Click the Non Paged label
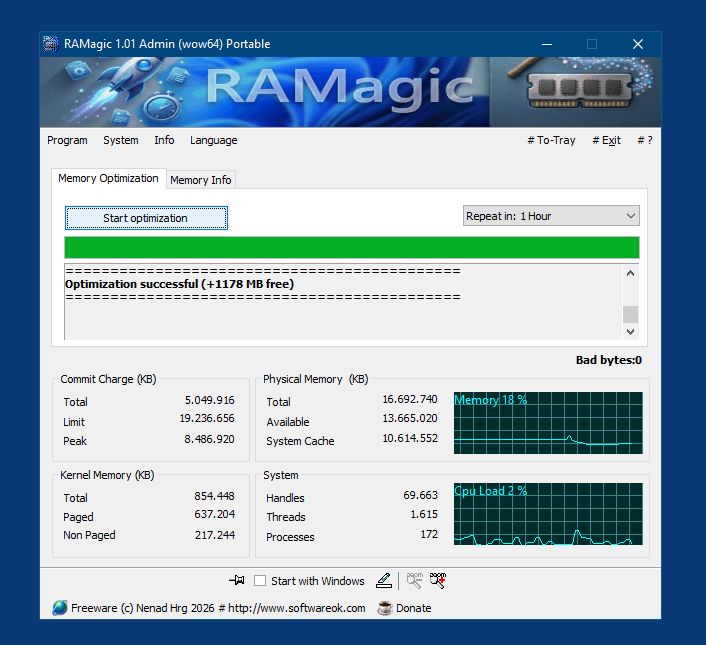 pyautogui.click(x=89, y=535)
